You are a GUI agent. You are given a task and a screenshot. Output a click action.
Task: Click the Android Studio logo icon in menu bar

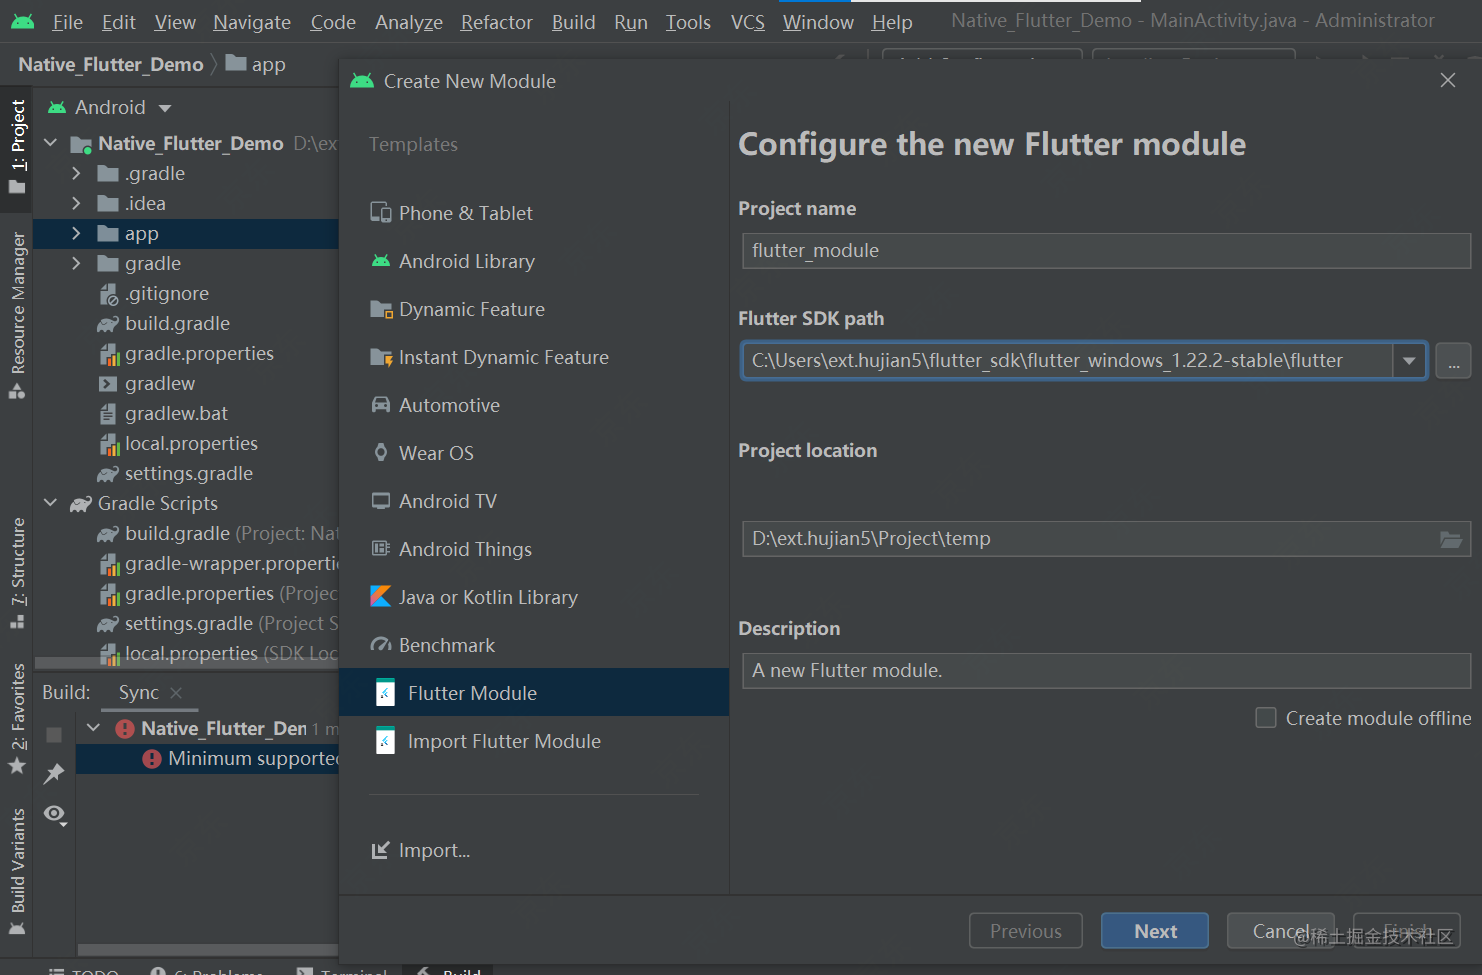coord(22,21)
